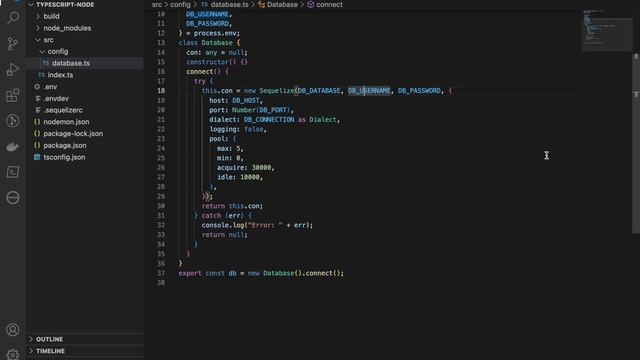The image size is (640, 360).
Task: Click 'con: any = null' on line 14
Action: click(x=215, y=52)
